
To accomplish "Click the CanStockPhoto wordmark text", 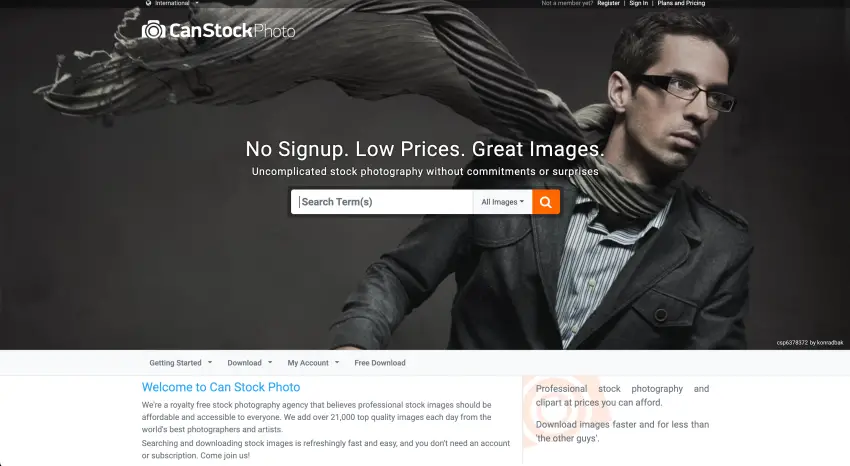I will click(232, 30).
